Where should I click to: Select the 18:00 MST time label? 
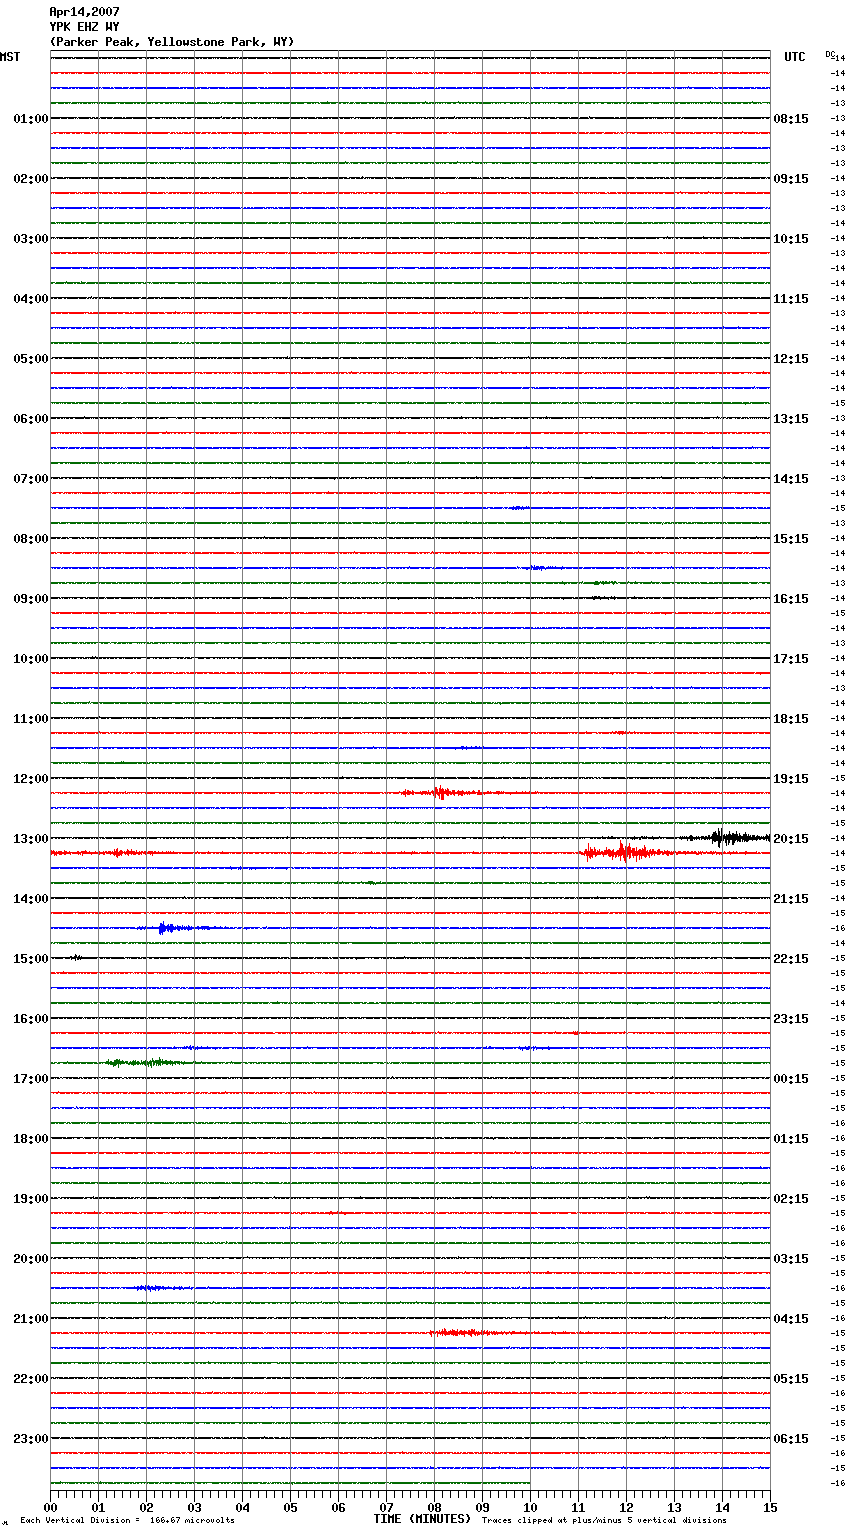(x=30, y=1139)
